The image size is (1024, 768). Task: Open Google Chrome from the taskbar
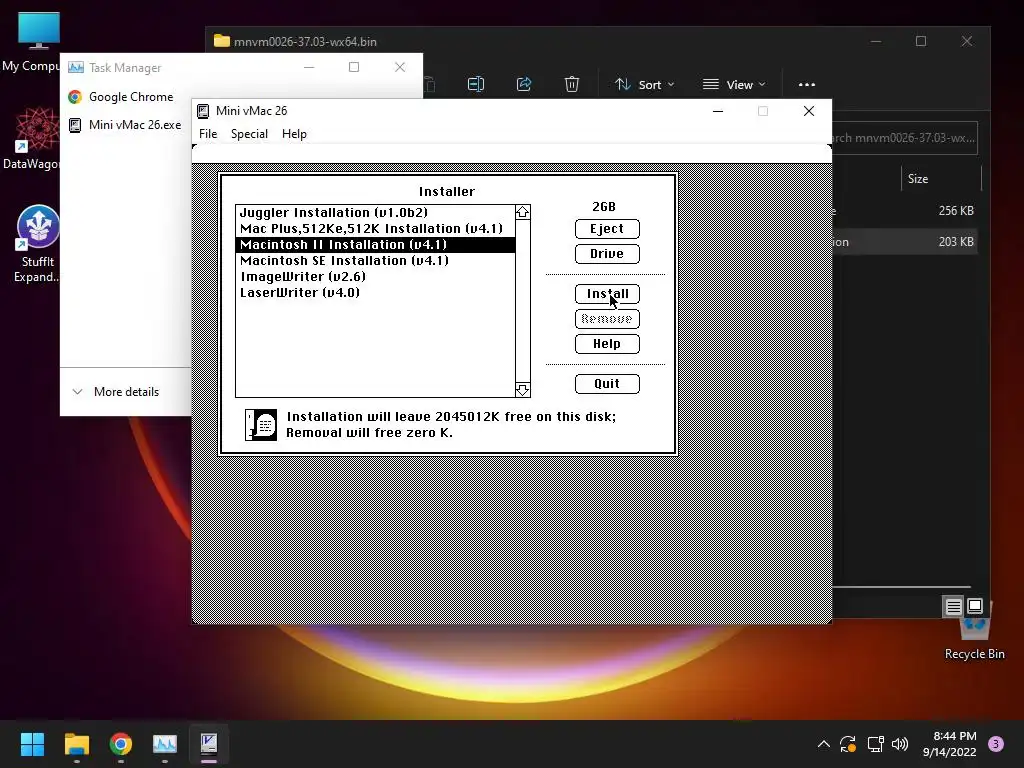pos(121,744)
